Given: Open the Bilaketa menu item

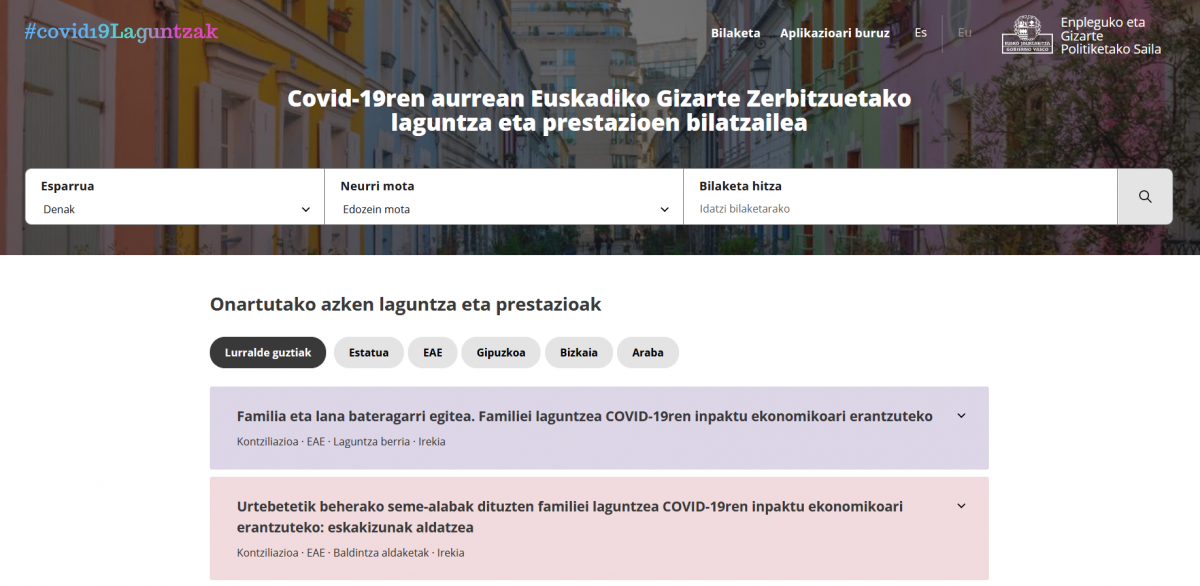Looking at the screenshot, I should [735, 33].
